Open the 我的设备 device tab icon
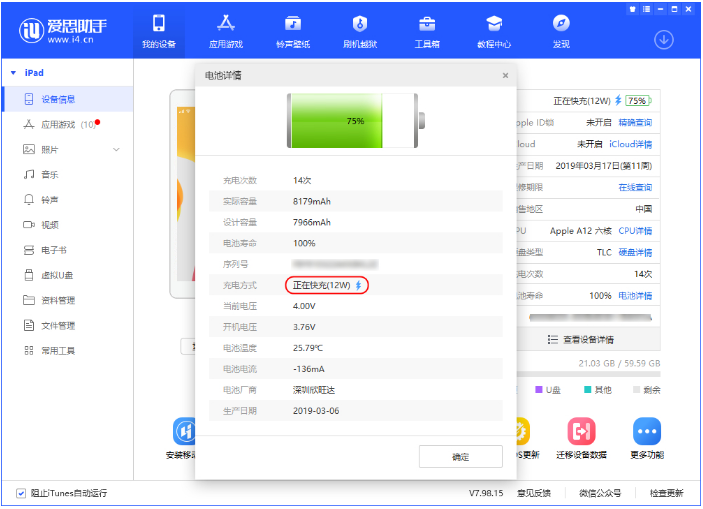The width and height of the screenshot is (703, 509). (158, 30)
